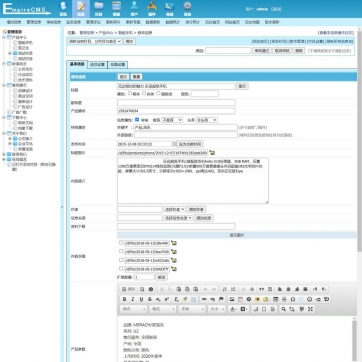
Task: Toggle italic formatting in the editor
Action: [133, 299]
